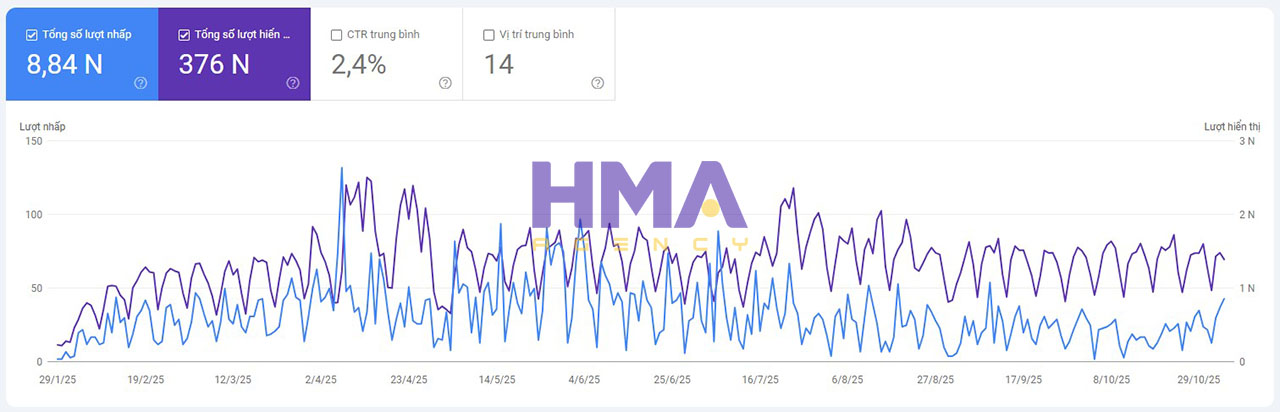Click the 29/1/25 date on the axis

coord(58,380)
